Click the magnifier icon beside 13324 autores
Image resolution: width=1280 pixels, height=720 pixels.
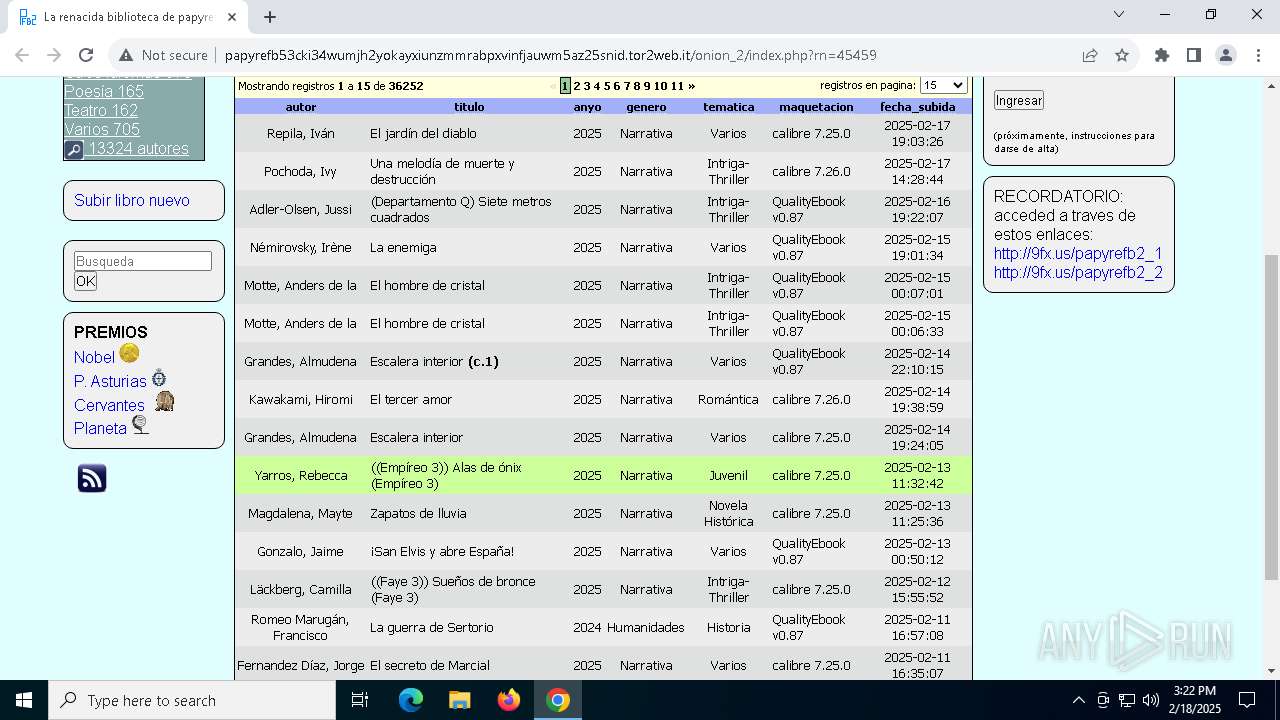click(74, 150)
